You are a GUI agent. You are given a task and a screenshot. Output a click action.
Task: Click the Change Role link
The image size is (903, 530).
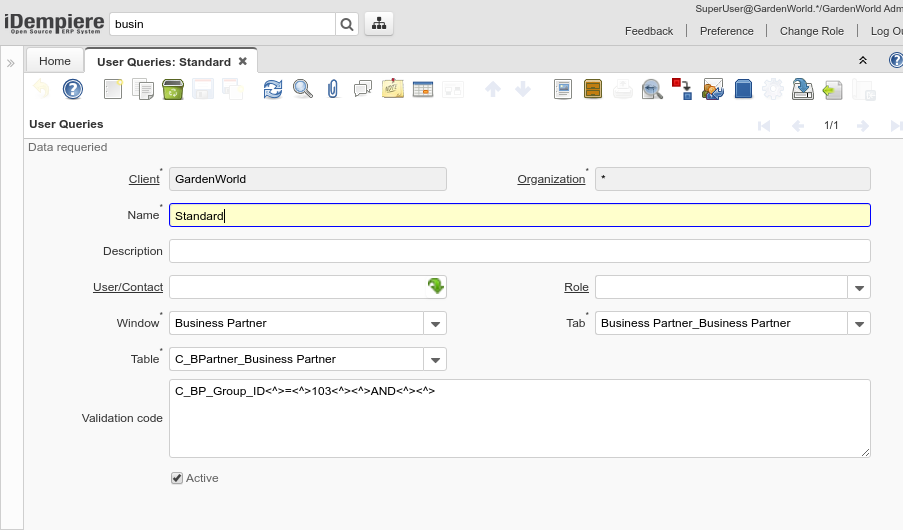point(811,31)
